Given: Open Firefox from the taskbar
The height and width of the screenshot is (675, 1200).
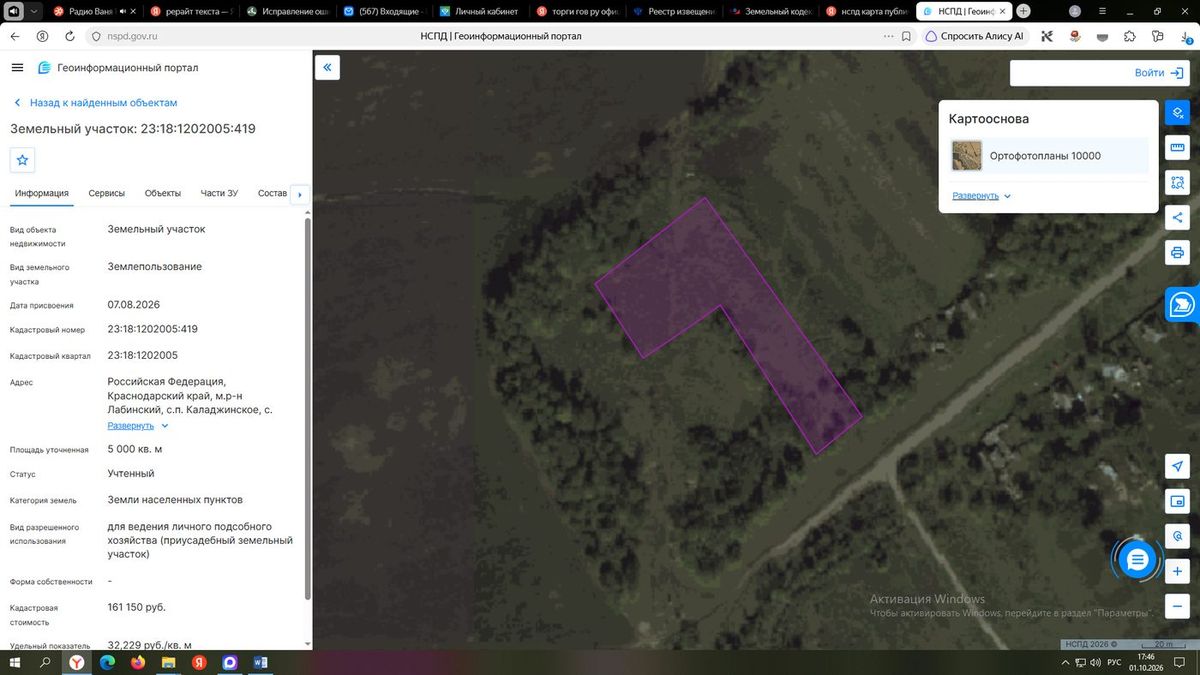Looking at the screenshot, I should coord(137,662).
